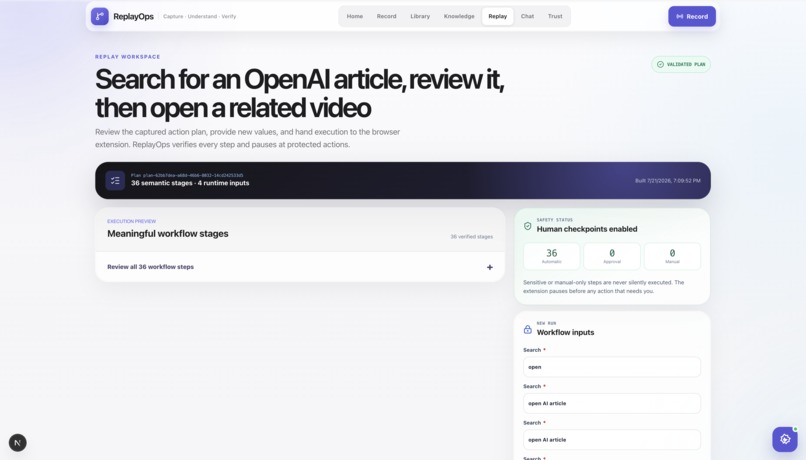
Task: Click the 'Human checkpoints enabled' heading
Action: pyautogui.click(x=587, y=229)
